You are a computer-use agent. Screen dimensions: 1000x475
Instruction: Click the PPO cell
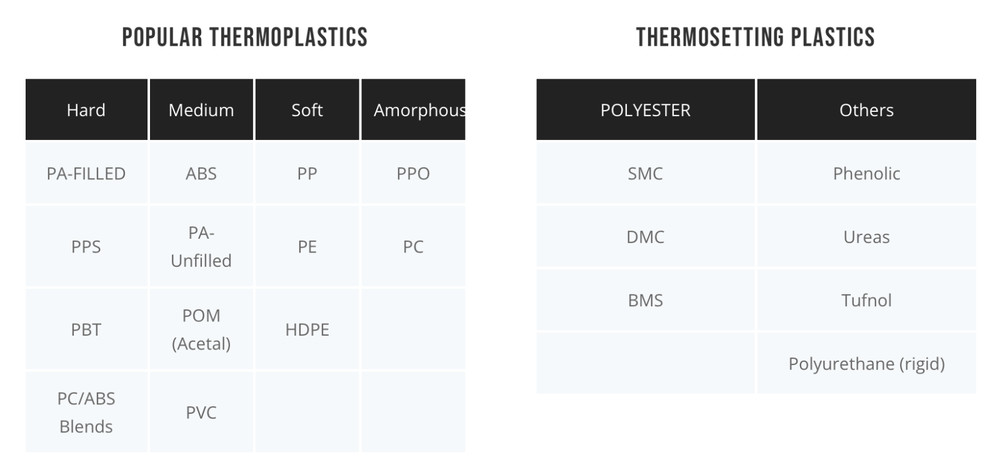pyautogui.click(x=413, y=173)
